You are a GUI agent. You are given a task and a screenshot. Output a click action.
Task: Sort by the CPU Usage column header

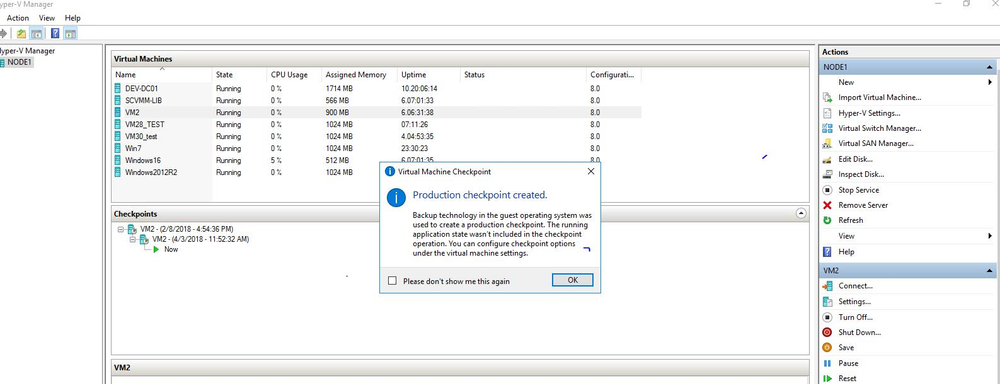294,75
